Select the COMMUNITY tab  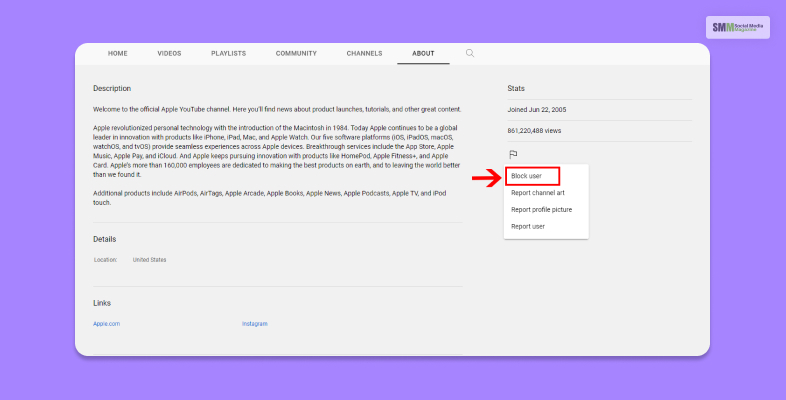pyautogui.click(x=296, y=53)
